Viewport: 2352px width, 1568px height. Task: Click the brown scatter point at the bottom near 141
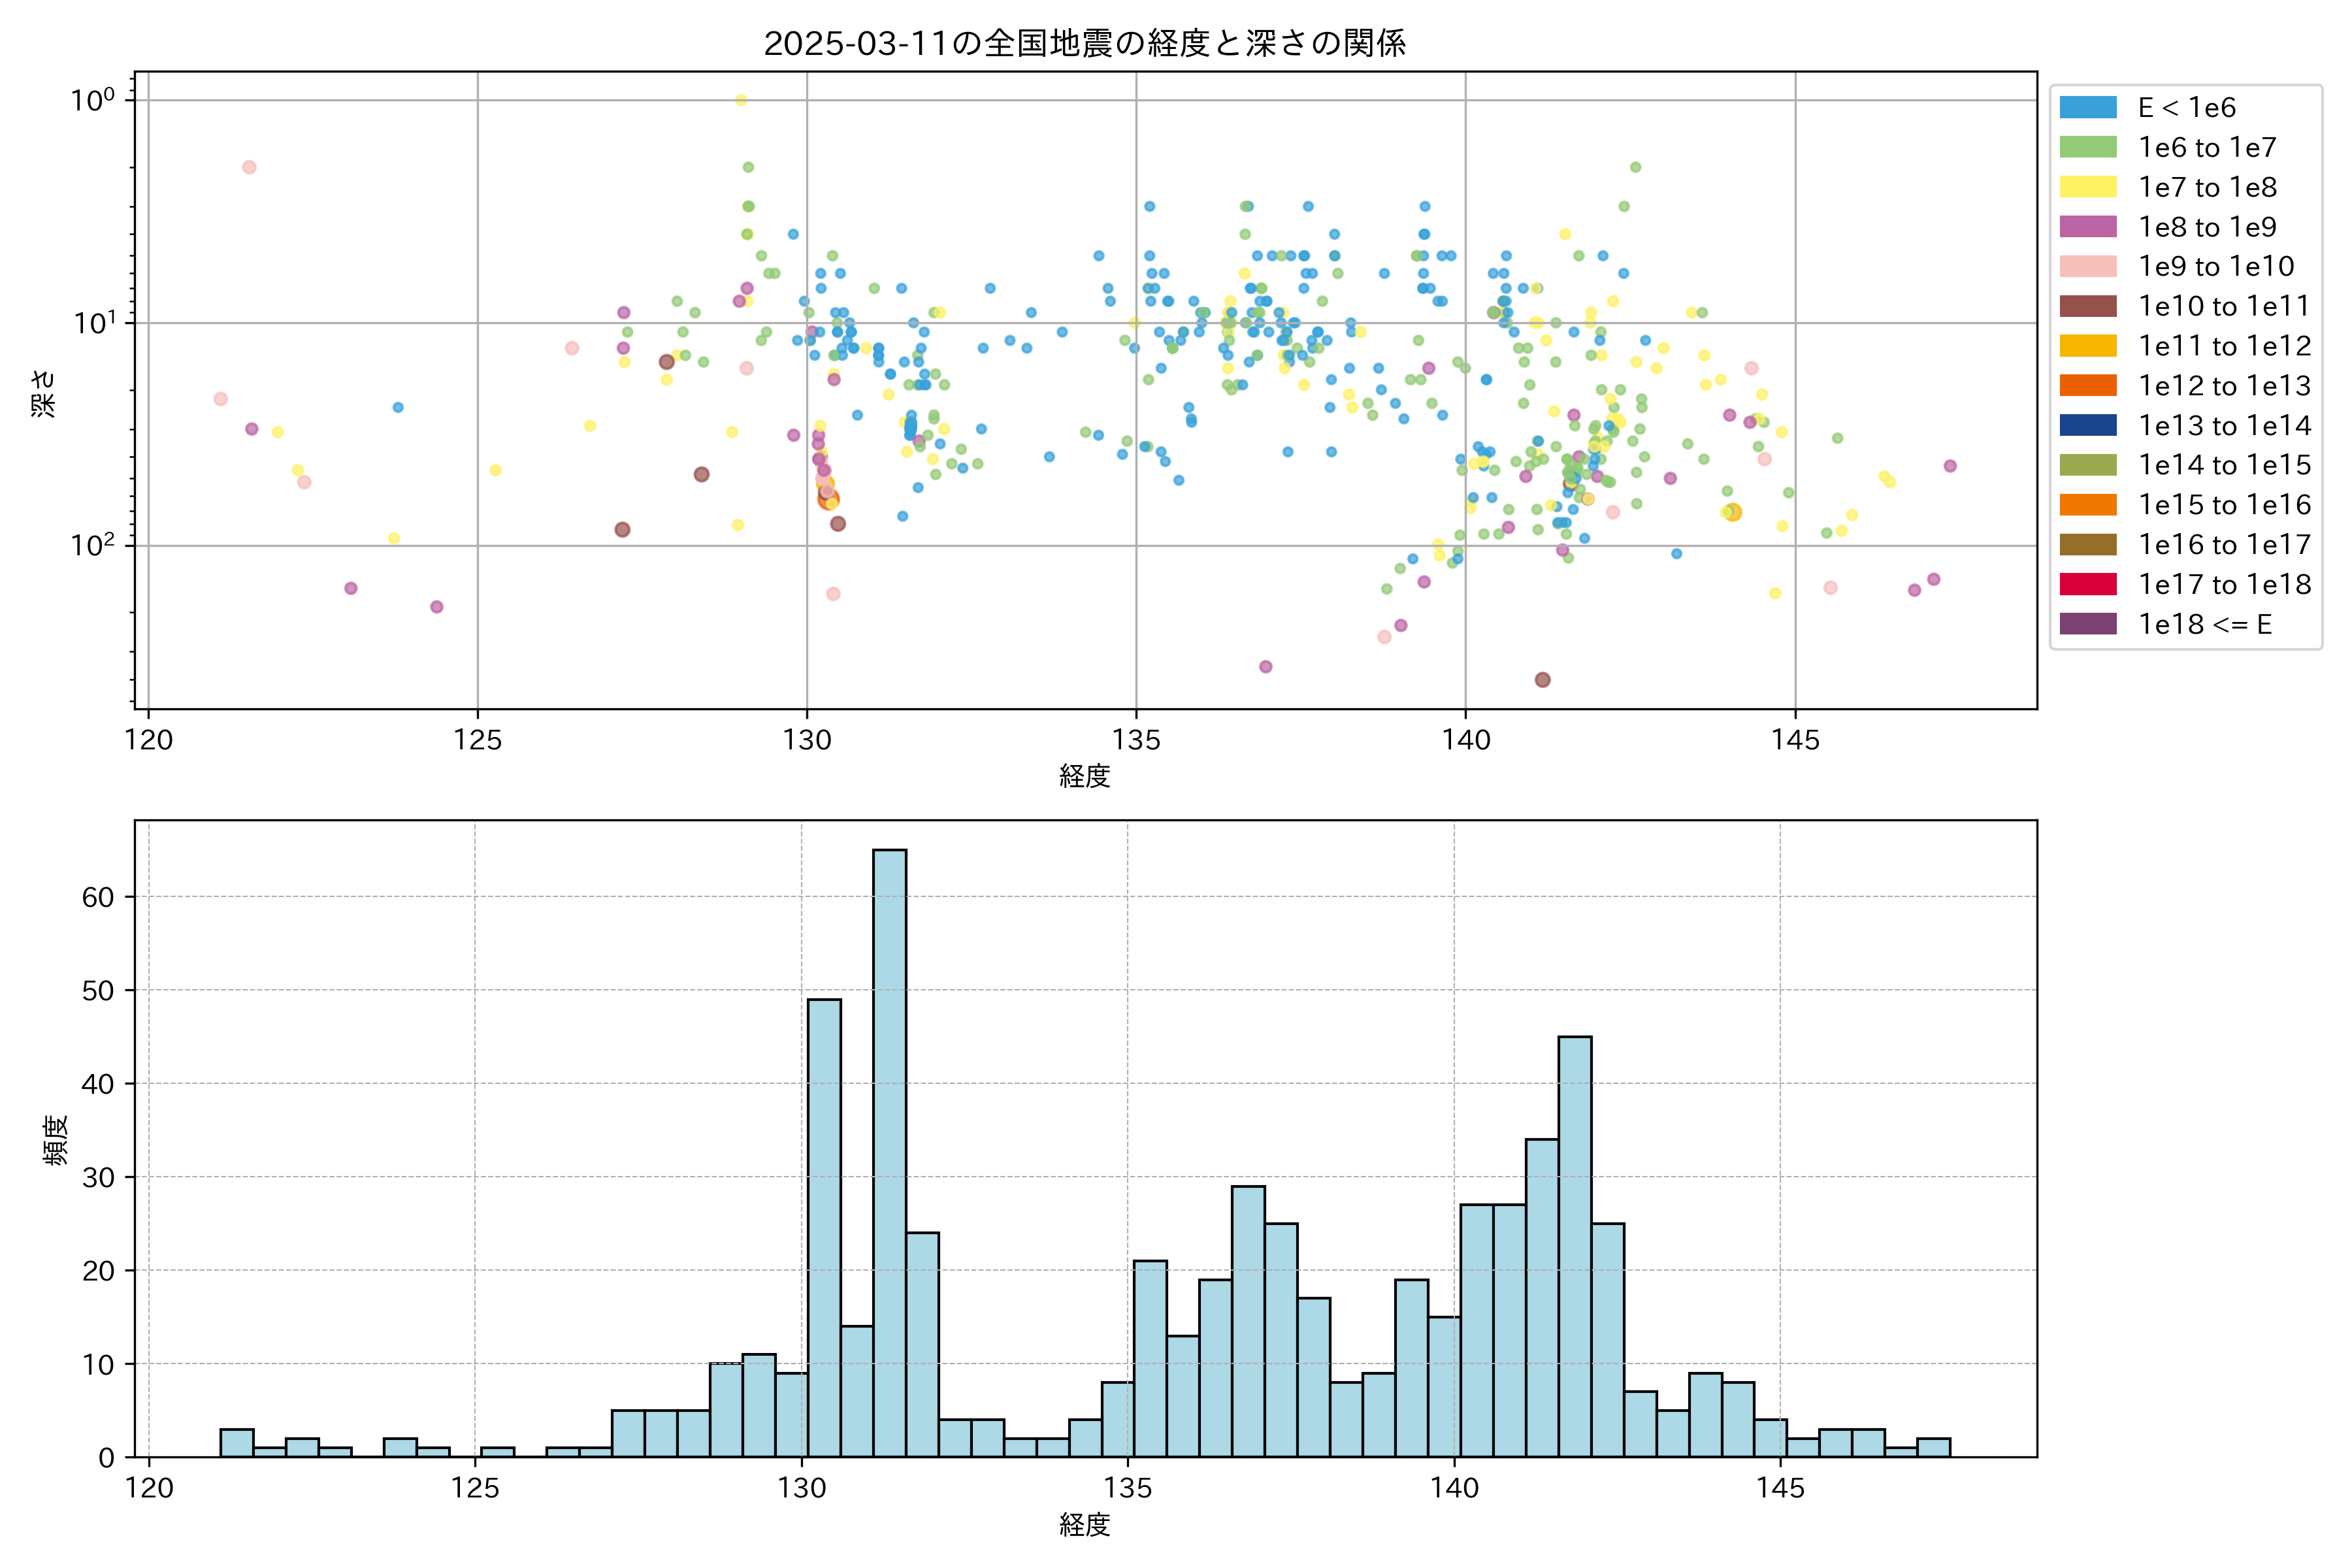[x=1542, y=680]
